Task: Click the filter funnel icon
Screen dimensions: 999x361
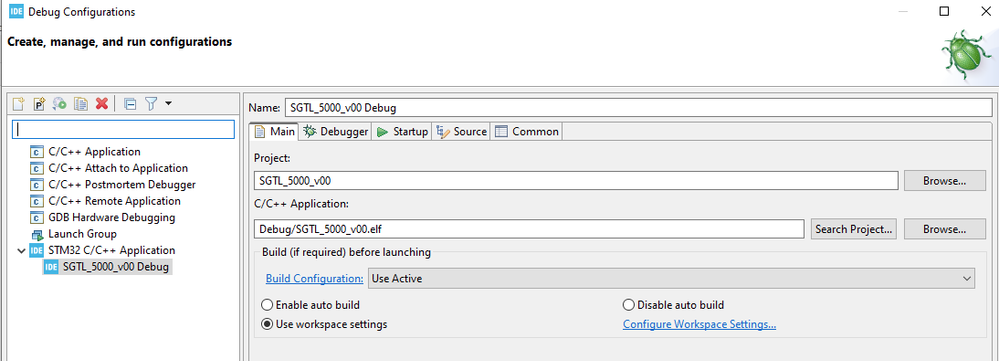Action: pos(150,104)
